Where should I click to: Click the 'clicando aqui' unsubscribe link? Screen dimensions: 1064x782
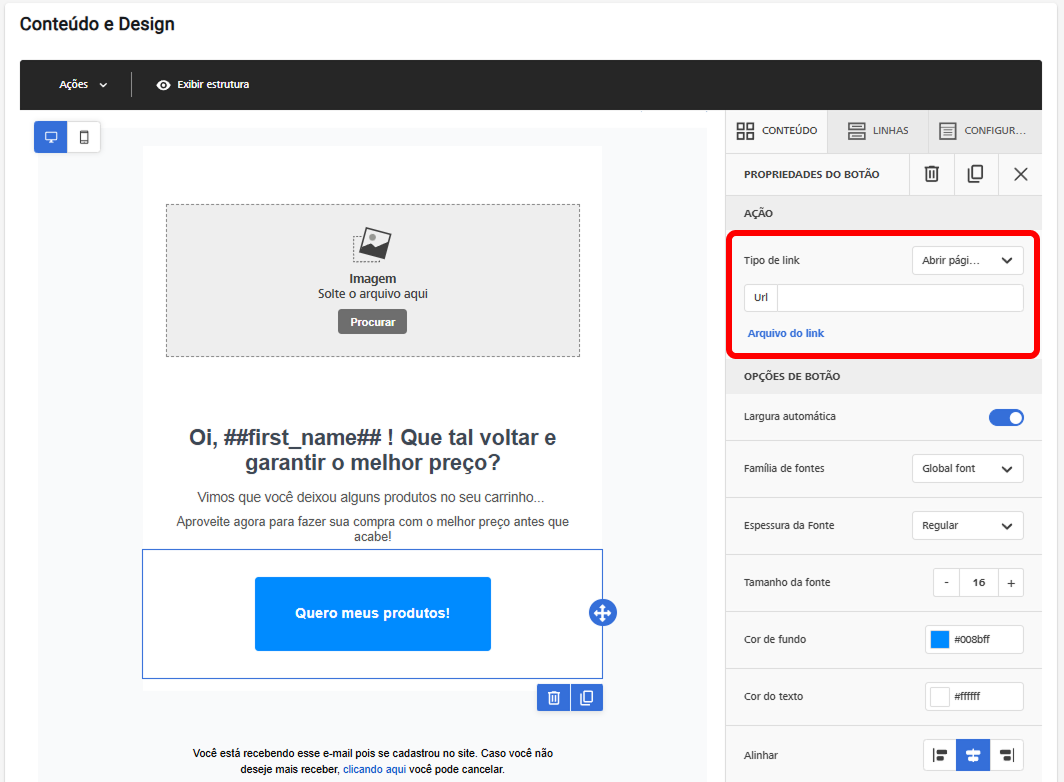coord(375,769)
